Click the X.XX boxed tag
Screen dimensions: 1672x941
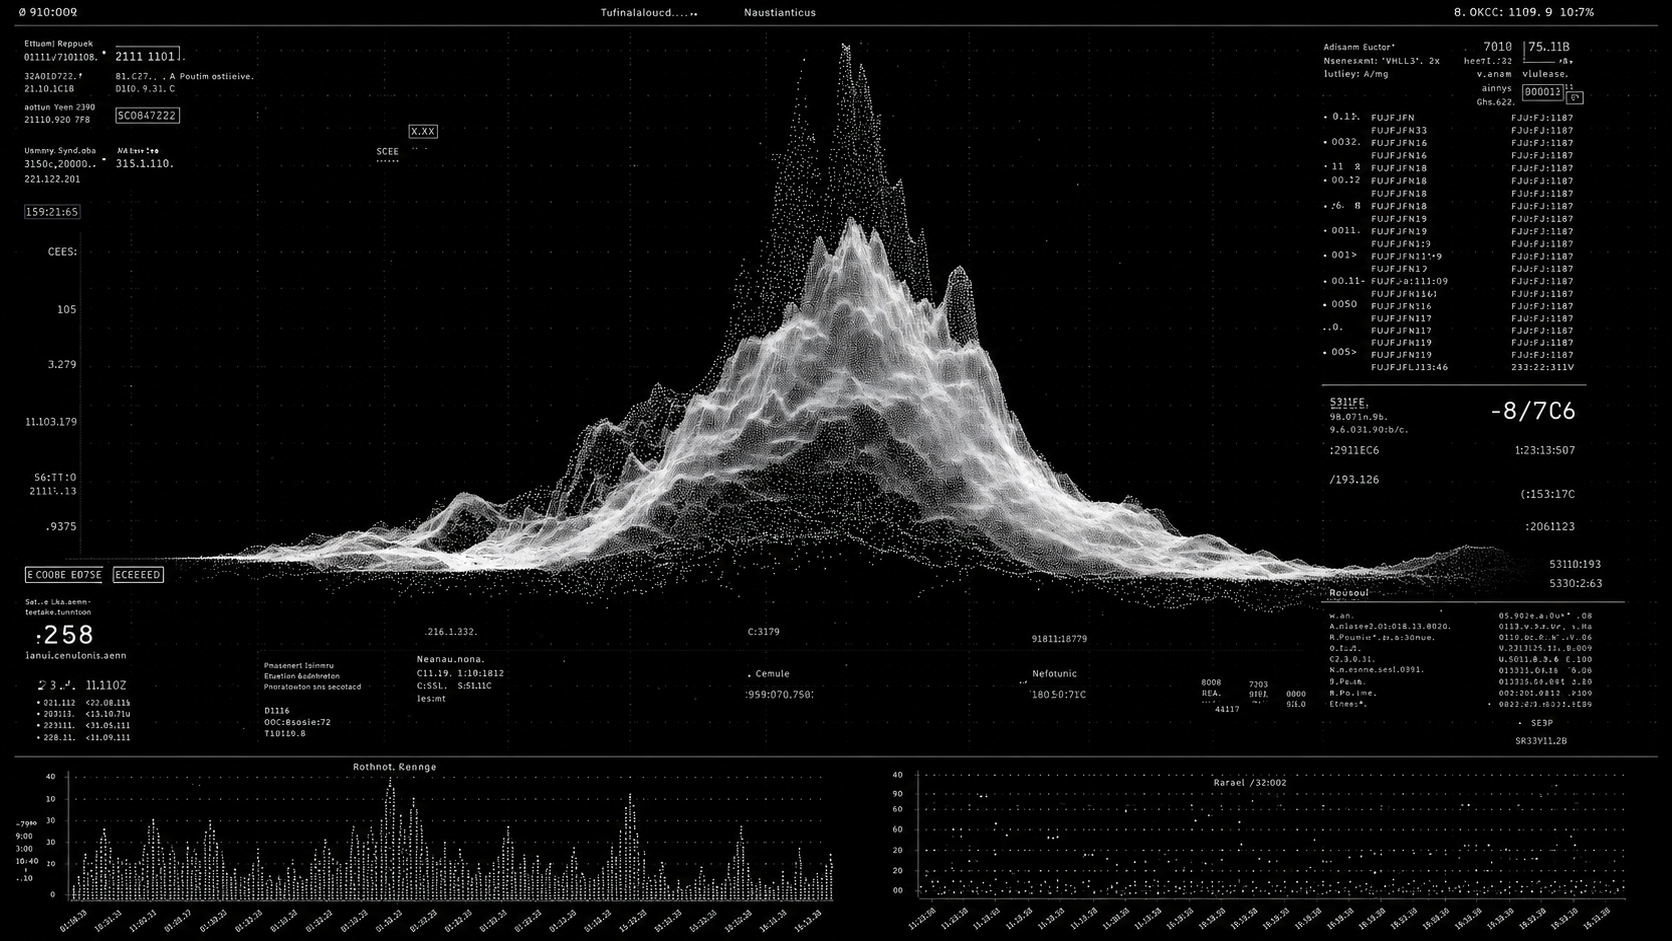[x=423, y=131]
